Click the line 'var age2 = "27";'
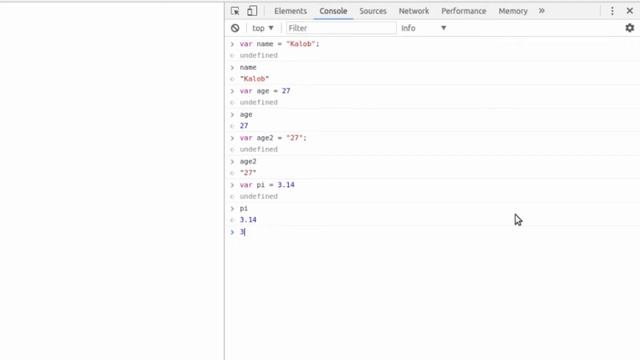Viewport: 640px width, 360px height. [273, 138]
